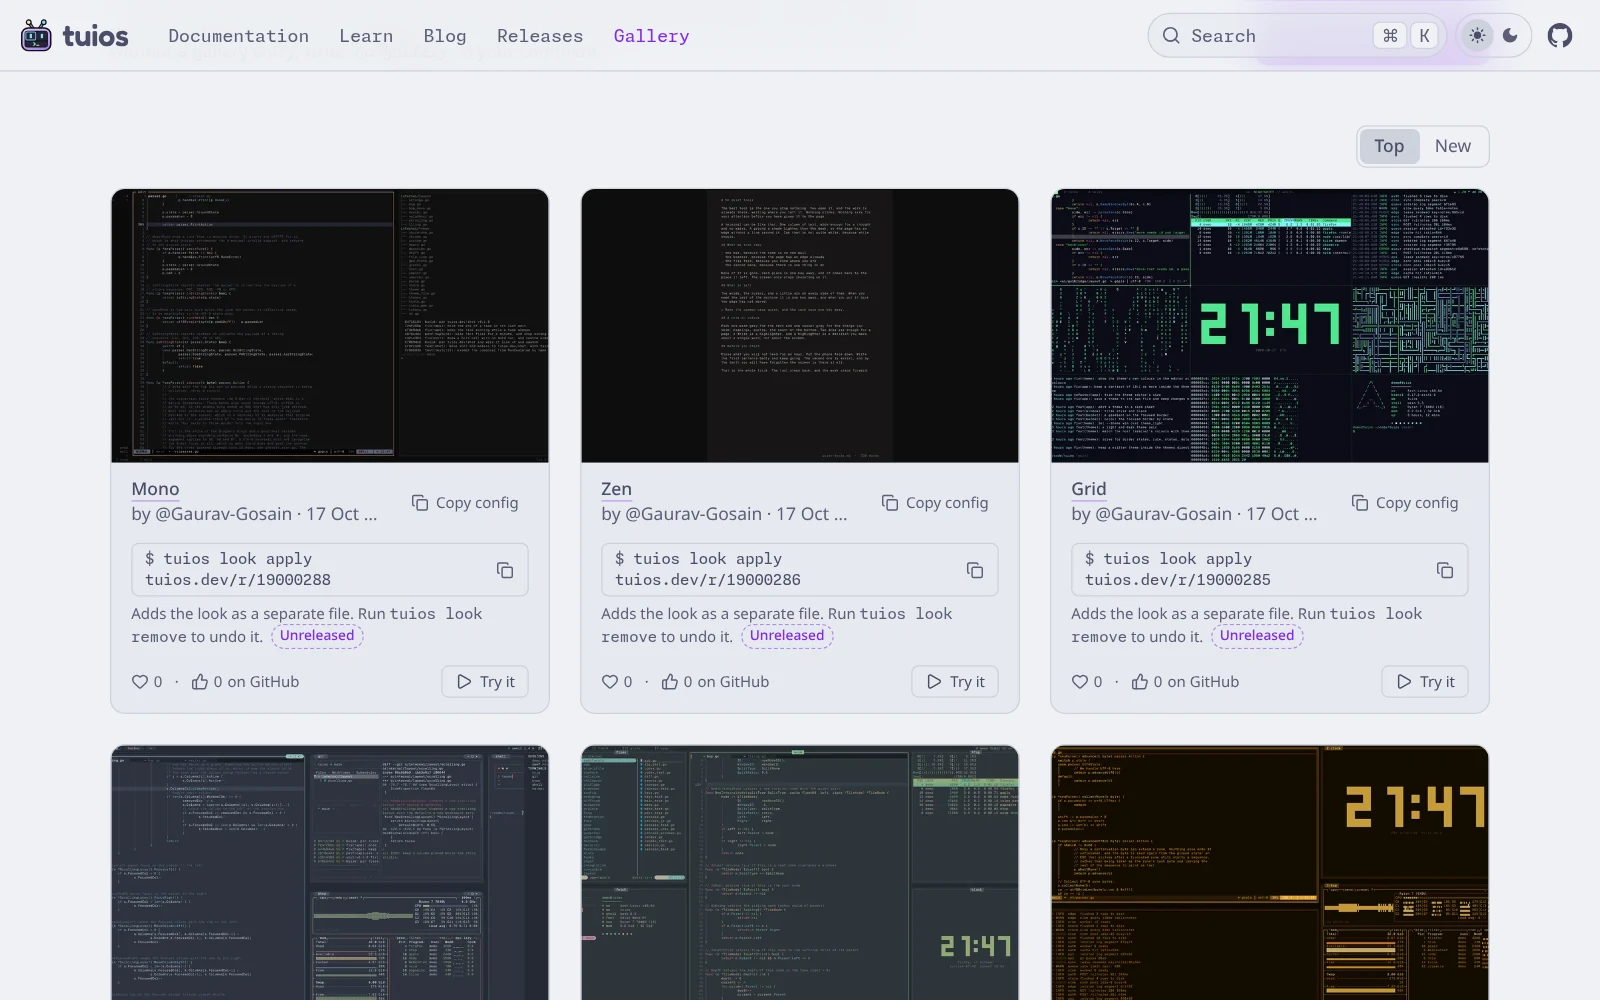1600x1000 pixels.
Task: Copy the tuios.dev/r/19000285 command
Action: pyautogui.click(x=1445, y=570)
